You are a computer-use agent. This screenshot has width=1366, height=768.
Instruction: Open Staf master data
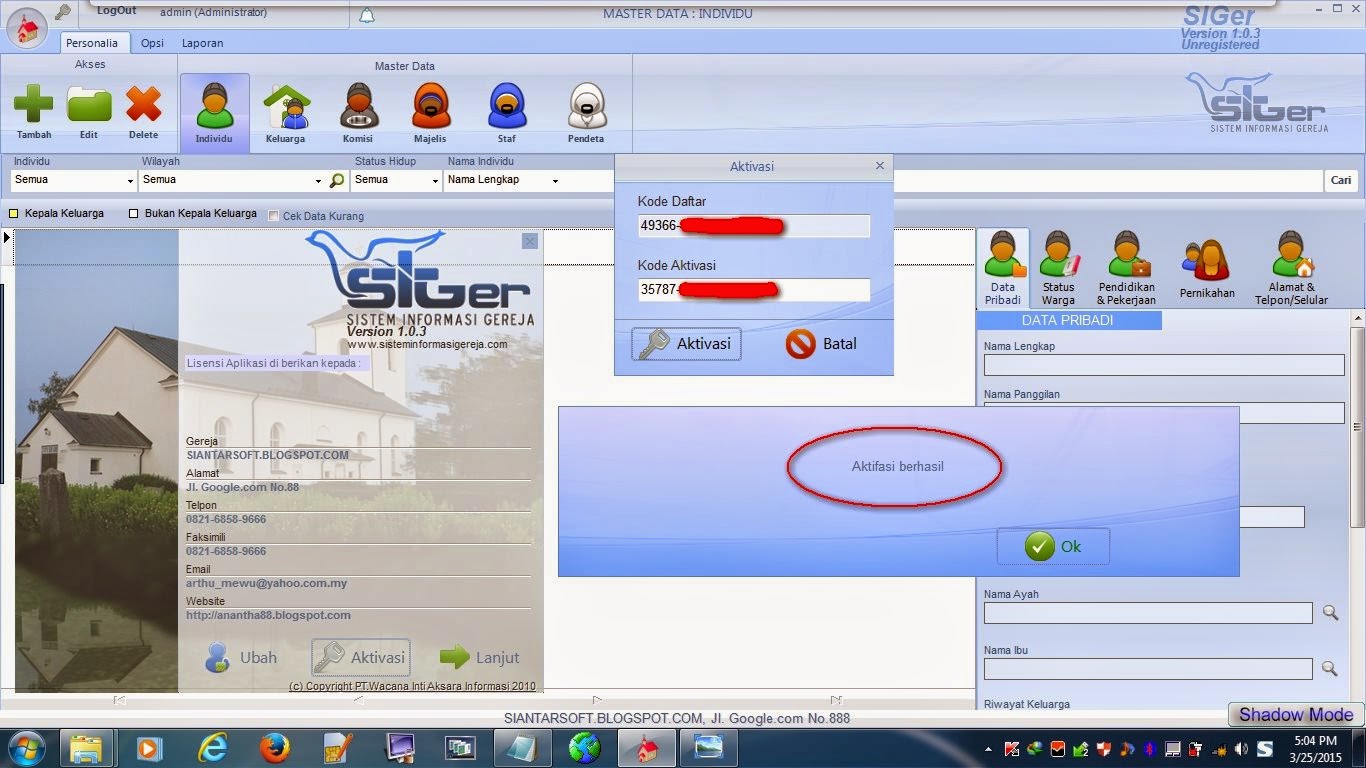pos(507,112)
